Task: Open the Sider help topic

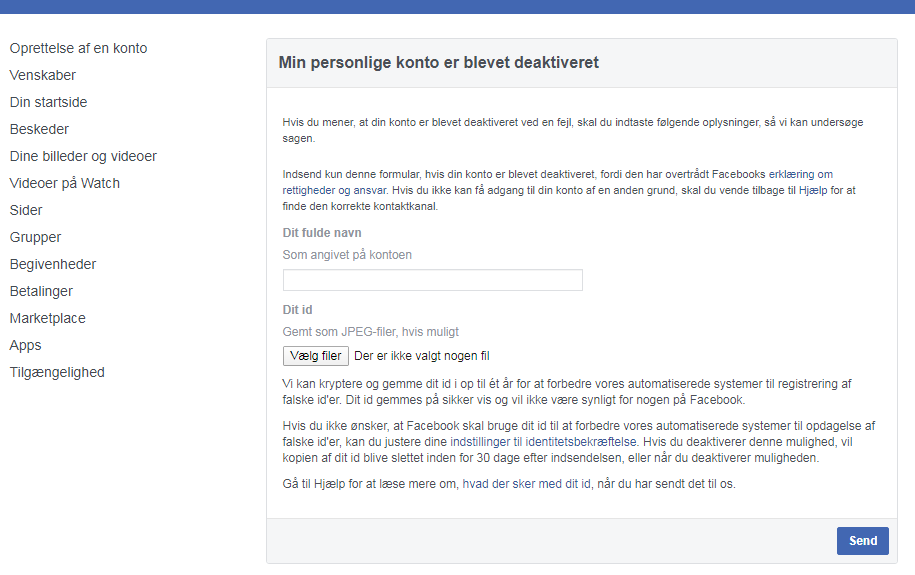Action: point(26,210)
